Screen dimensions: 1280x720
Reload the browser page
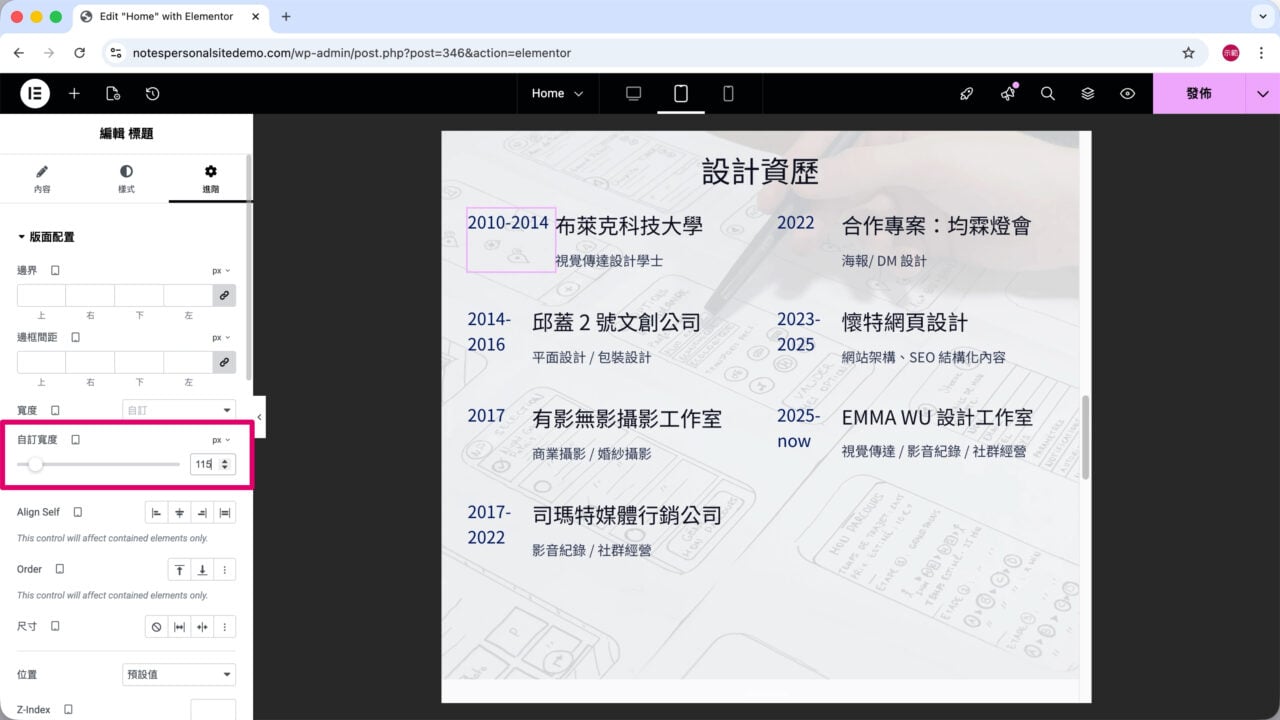(x=79, y=53)
